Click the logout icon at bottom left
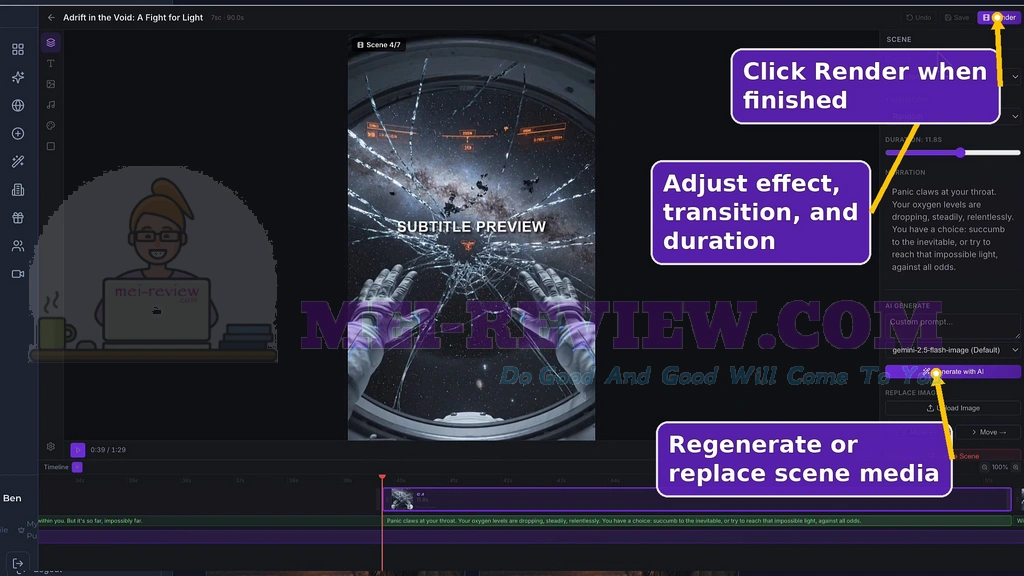 pos(18,563)
